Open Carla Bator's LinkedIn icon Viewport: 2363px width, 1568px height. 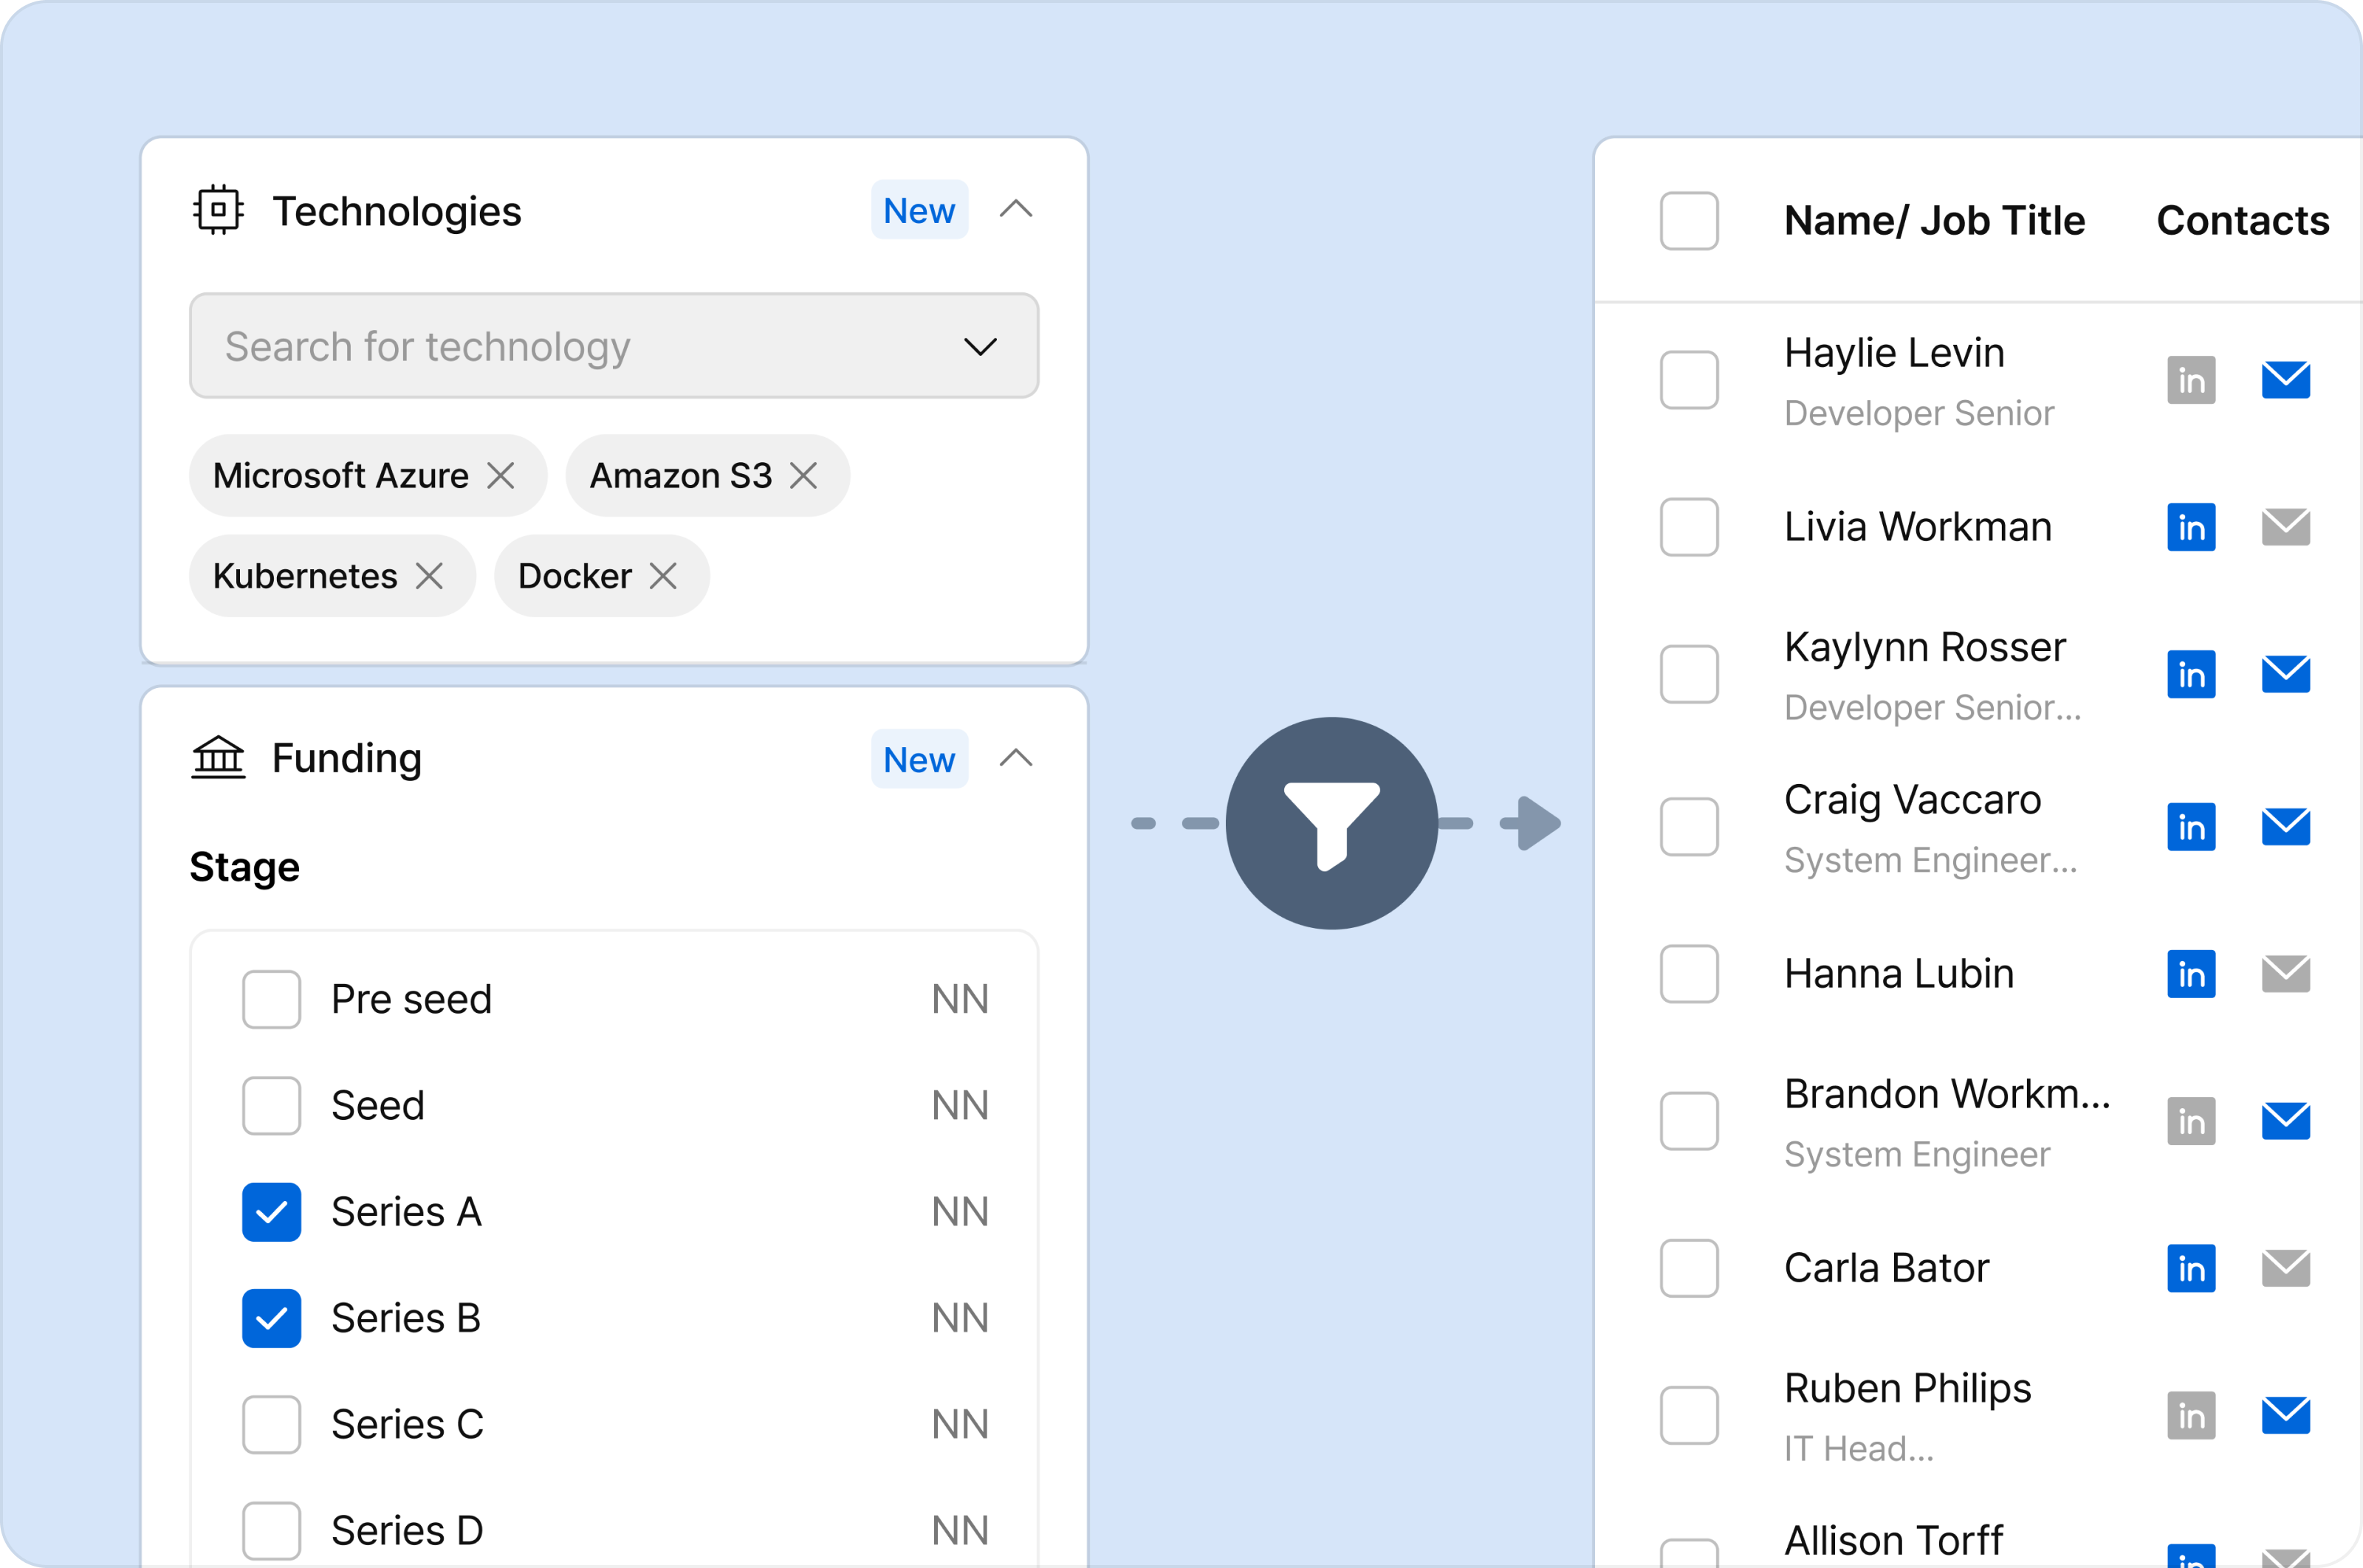tap(2191, 1268)
